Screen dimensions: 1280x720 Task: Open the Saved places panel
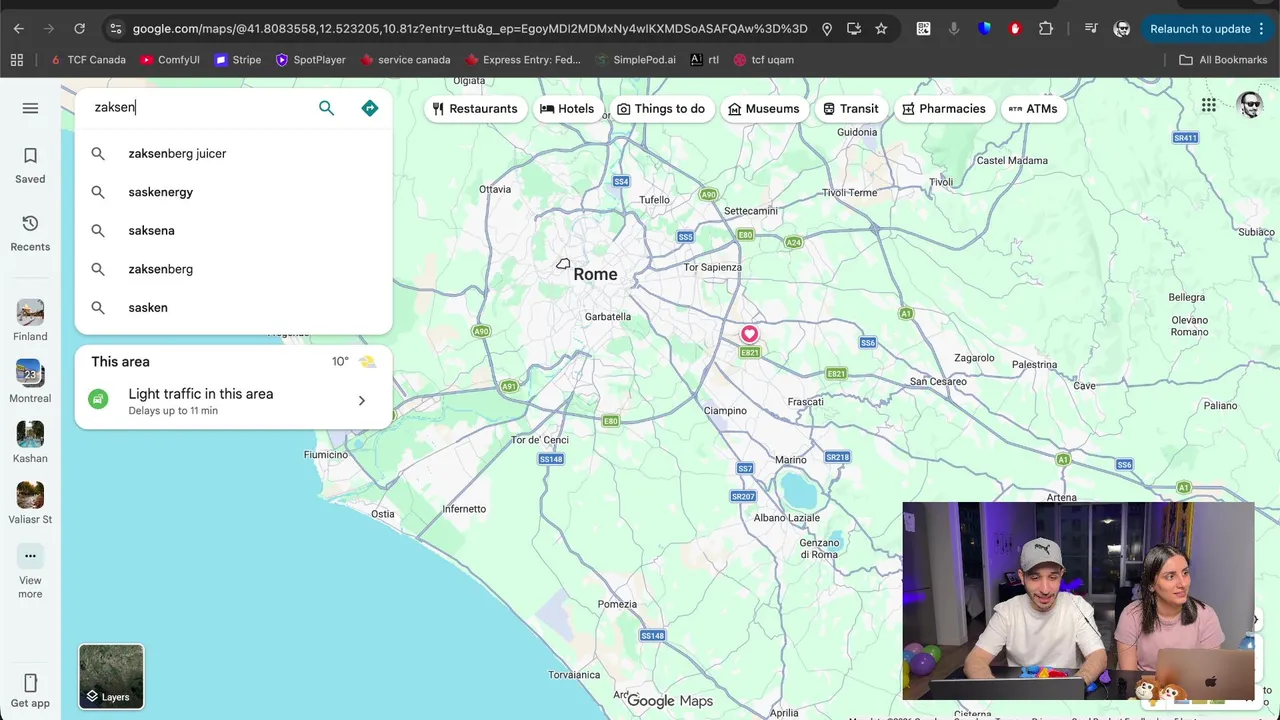30,166
